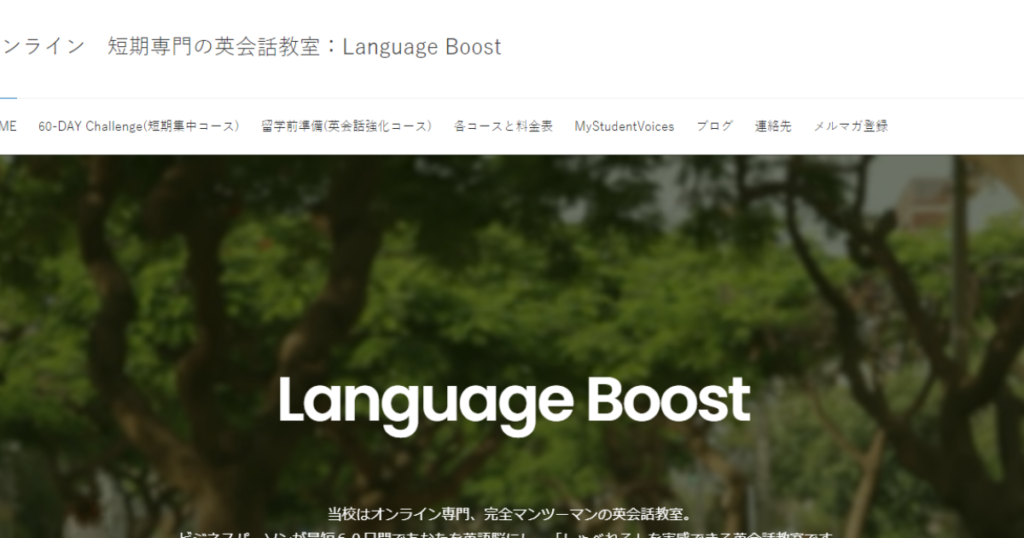The width and height of the screenshot is (1024, 538).
Task: Go to the HOME navigation item
Action: click(7, 126)
